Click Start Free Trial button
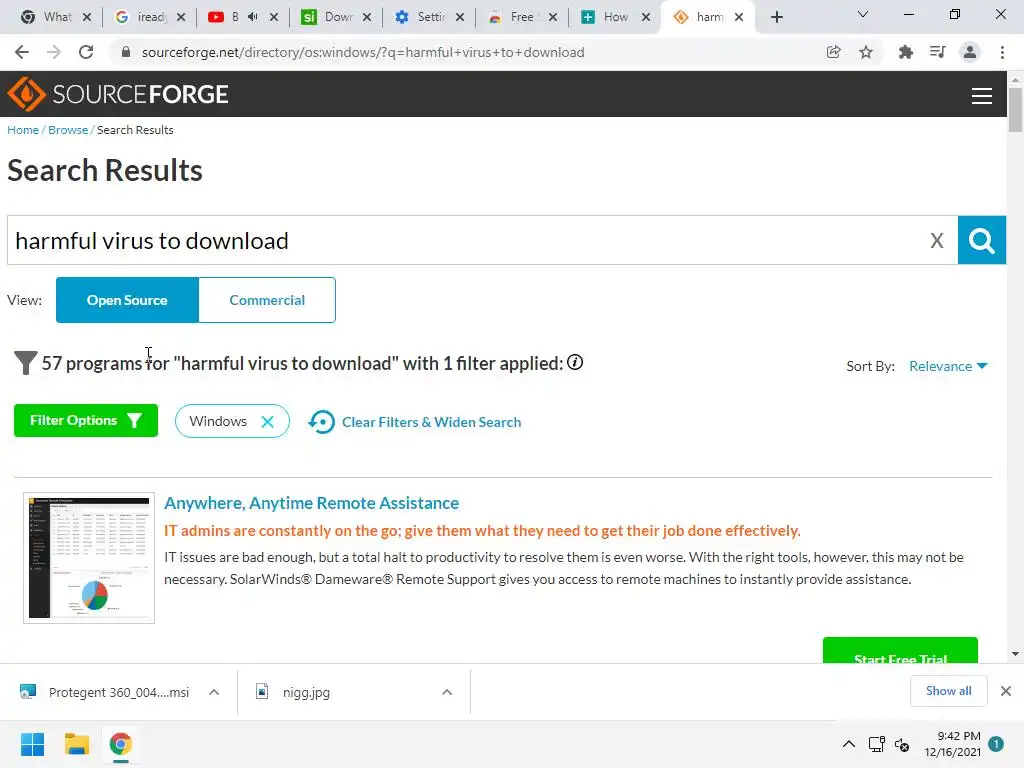Viewport: 1024px width, 768px height. pyautogui.click(x=900, y=651)
